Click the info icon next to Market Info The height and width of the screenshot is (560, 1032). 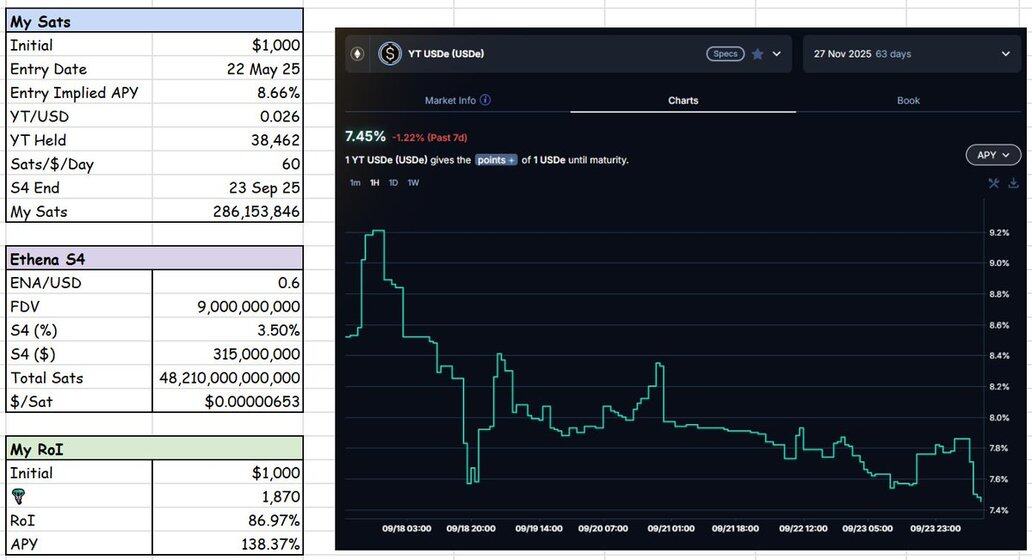click(x=485, y=100)
